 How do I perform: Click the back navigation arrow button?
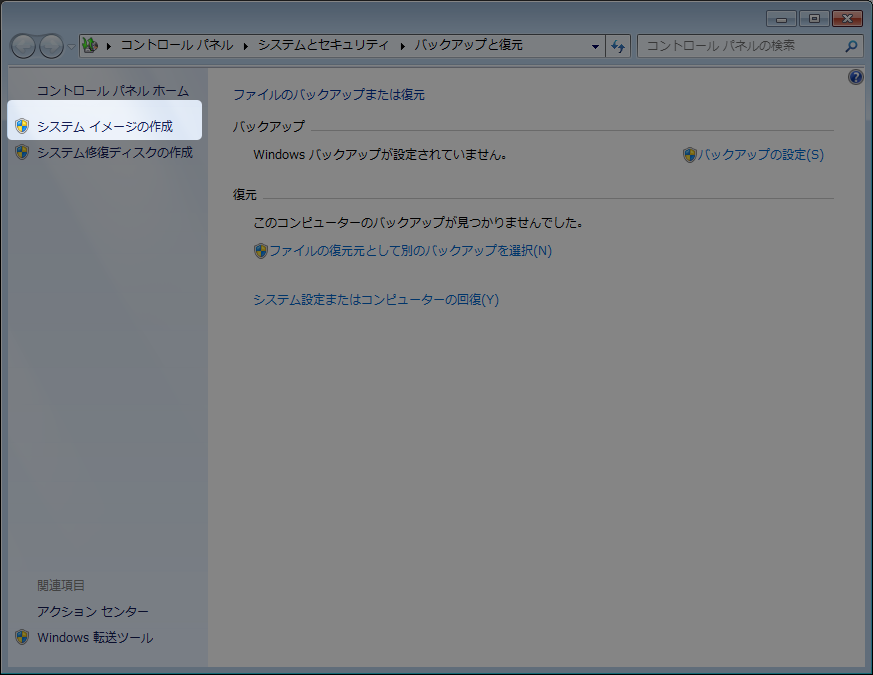pos(23,46)
